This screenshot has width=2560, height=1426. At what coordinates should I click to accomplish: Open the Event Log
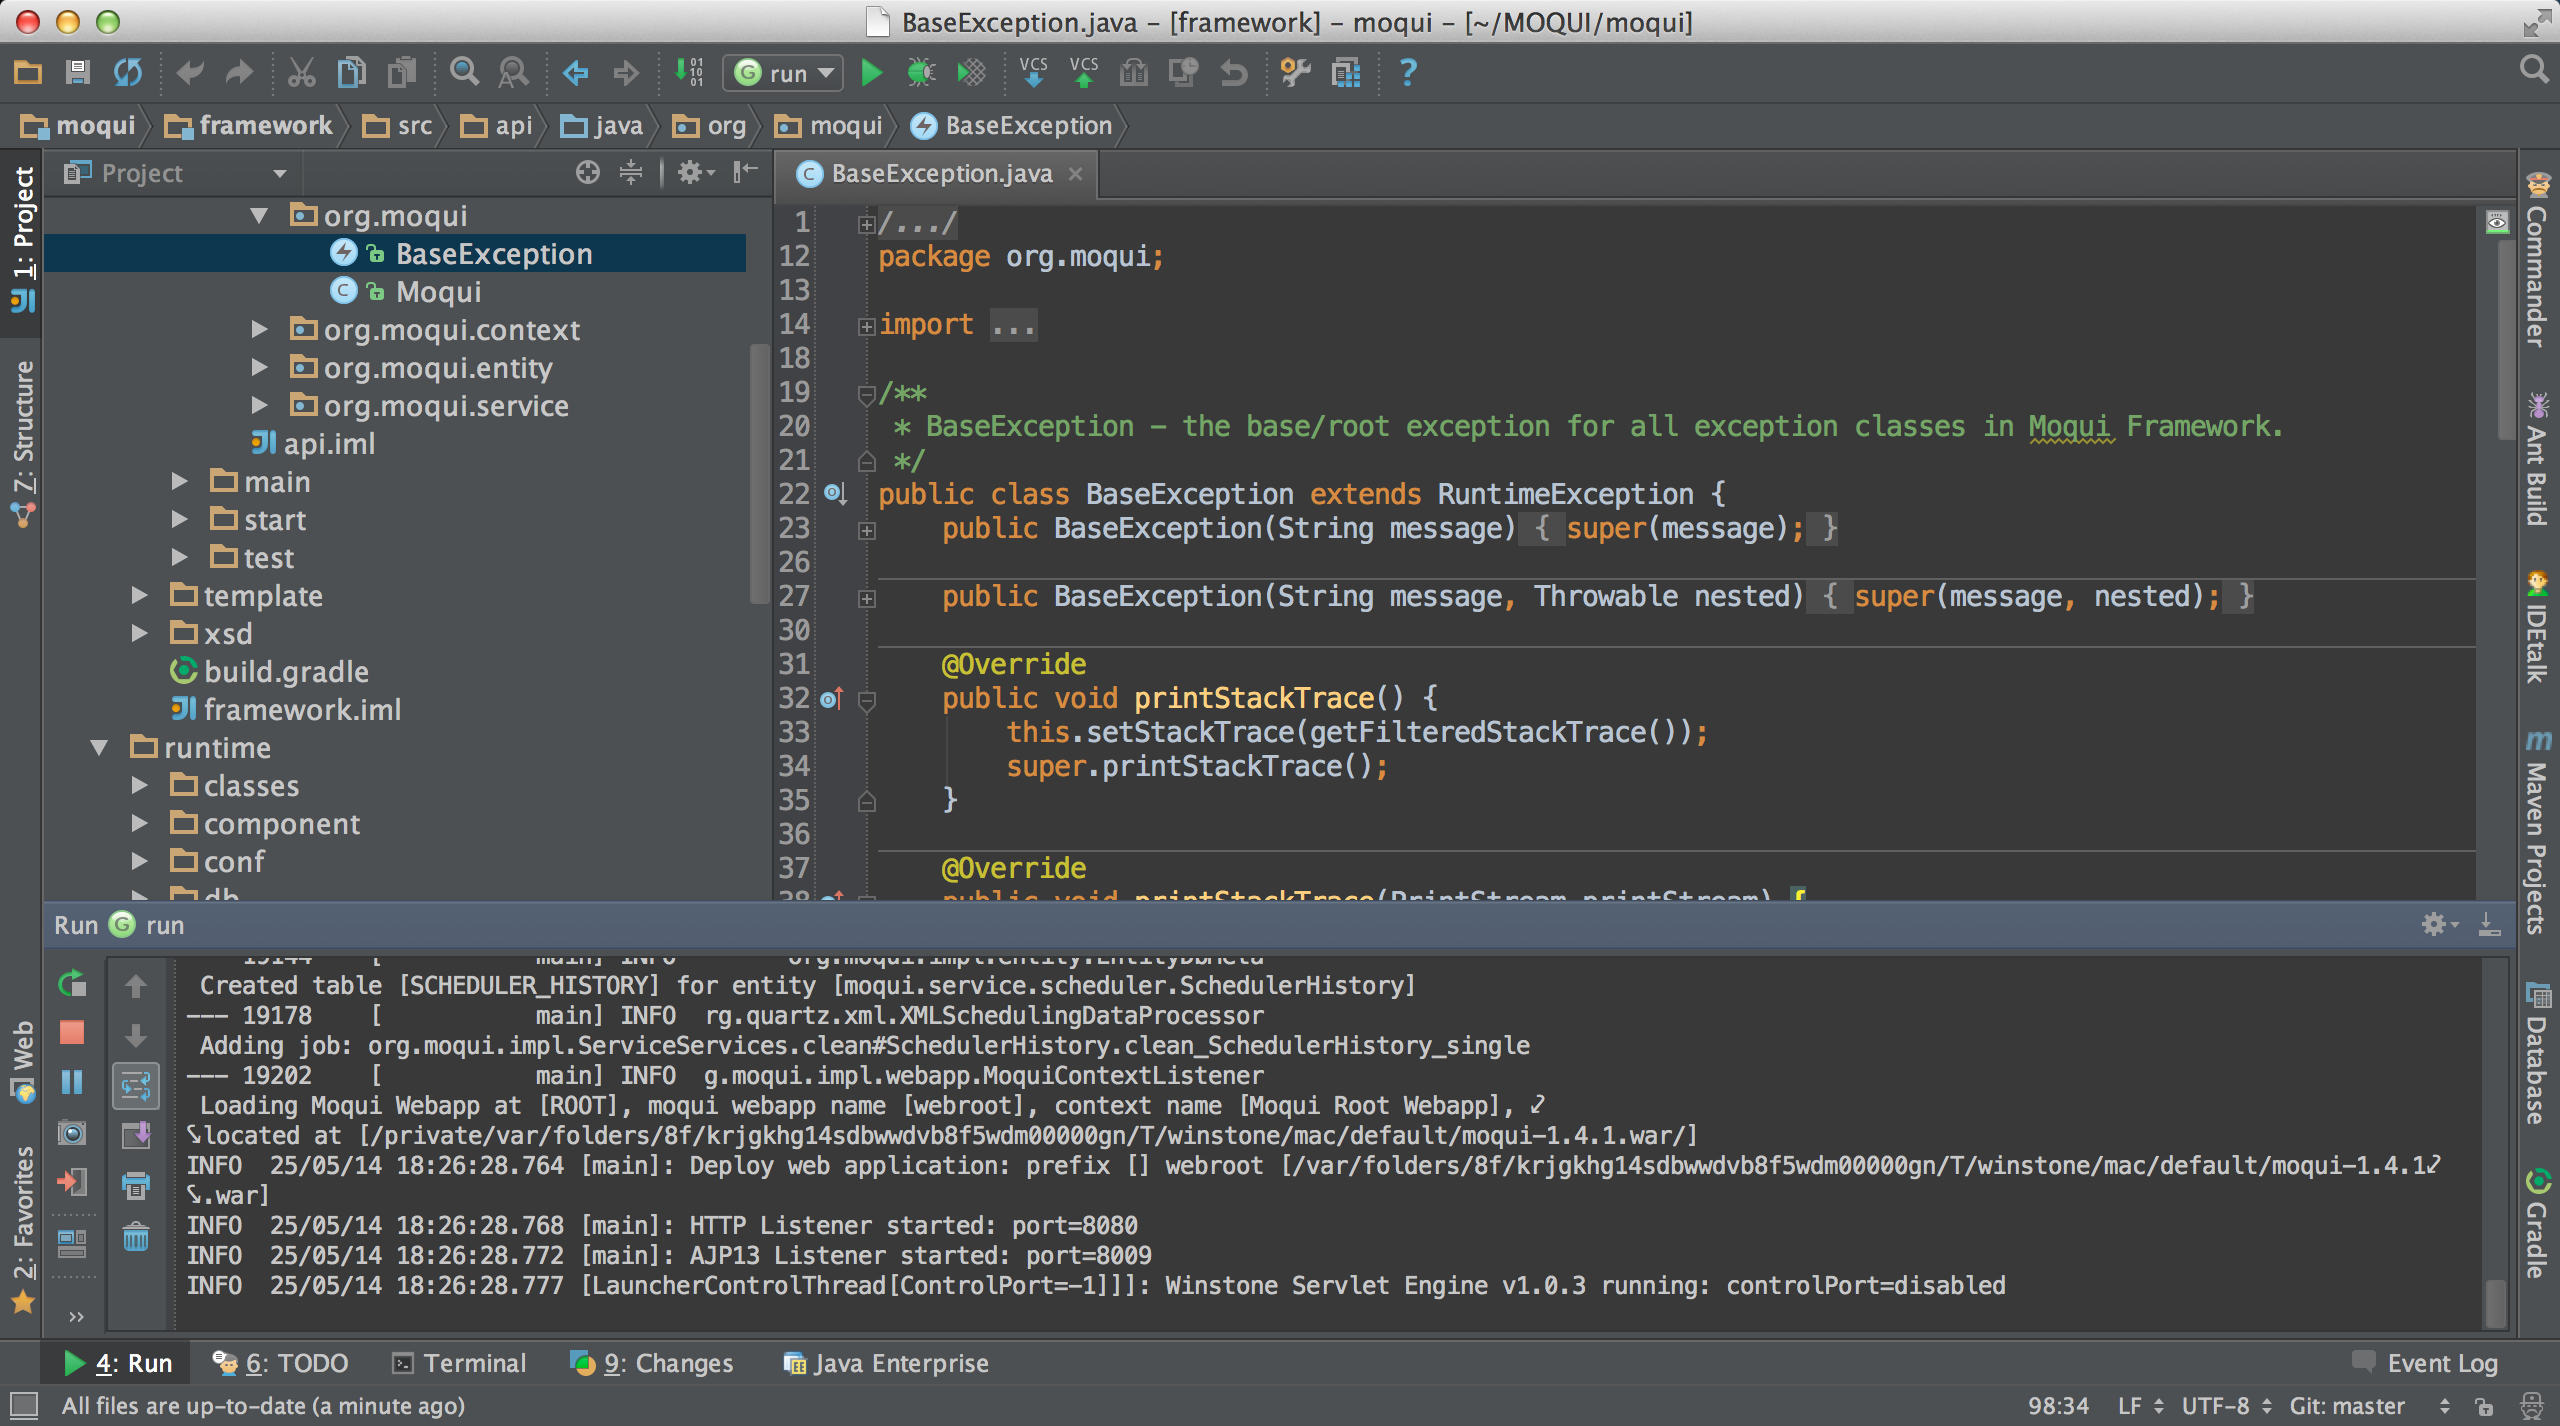[x=2426, y=1363]
